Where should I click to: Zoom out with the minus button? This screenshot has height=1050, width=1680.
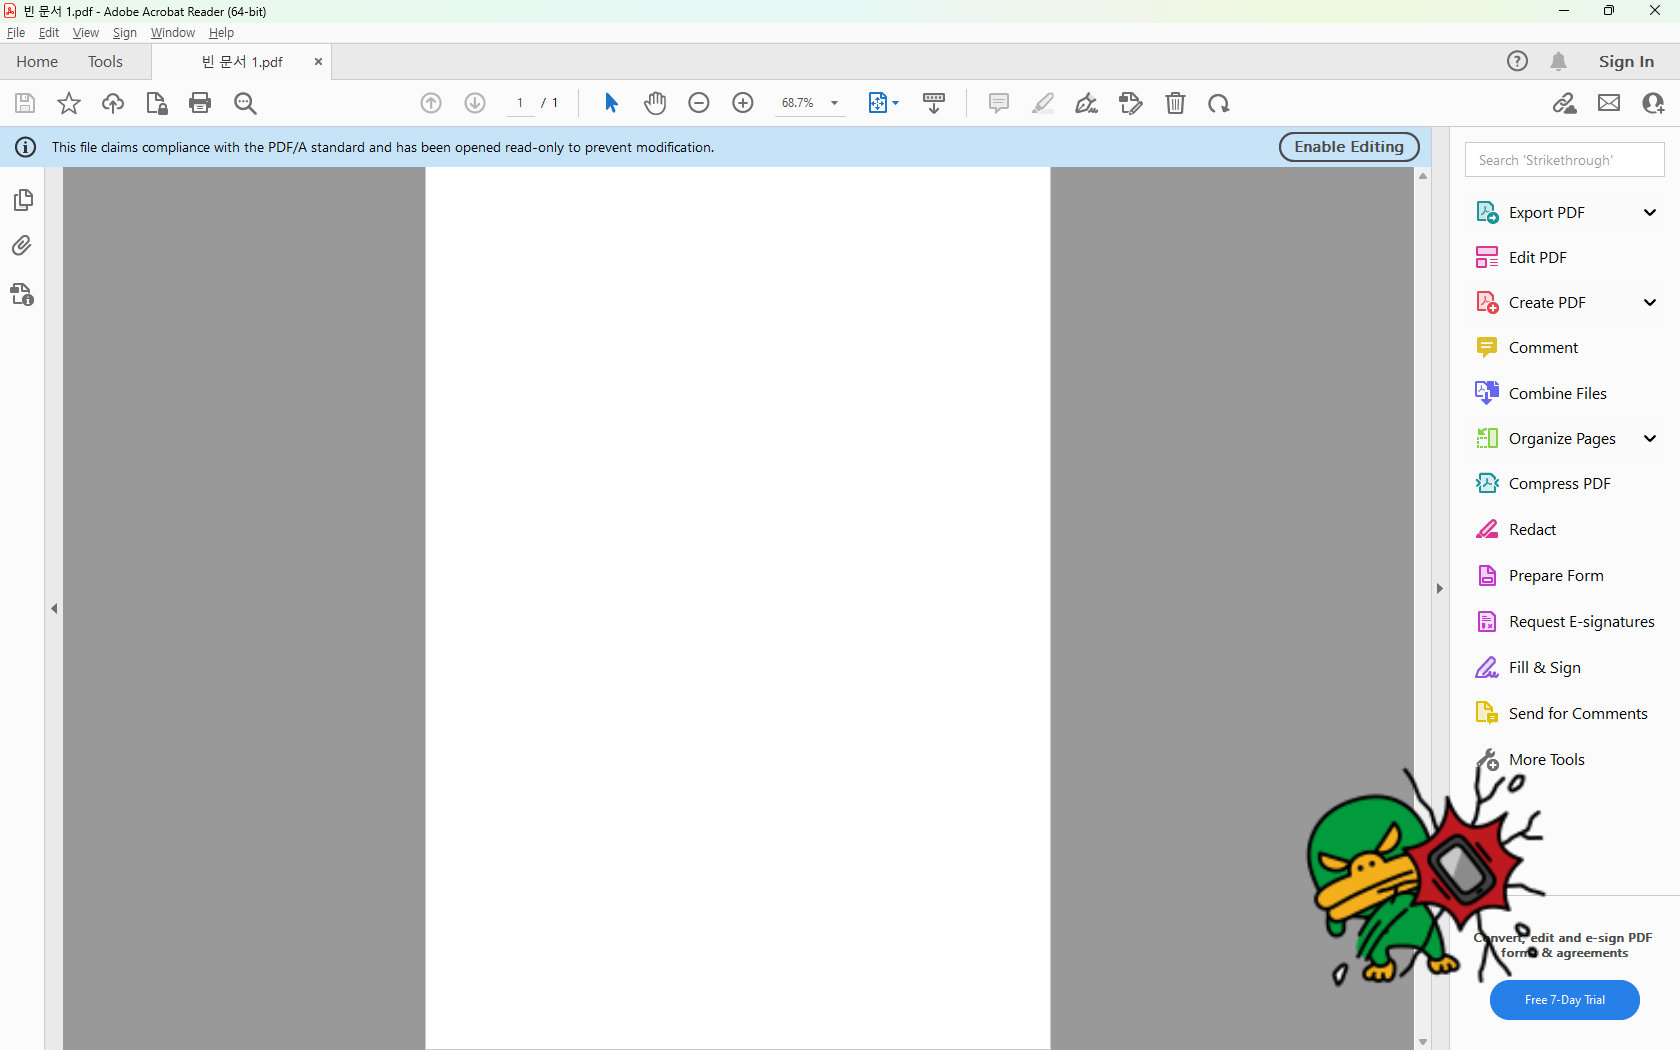click(x=699, y=103)
